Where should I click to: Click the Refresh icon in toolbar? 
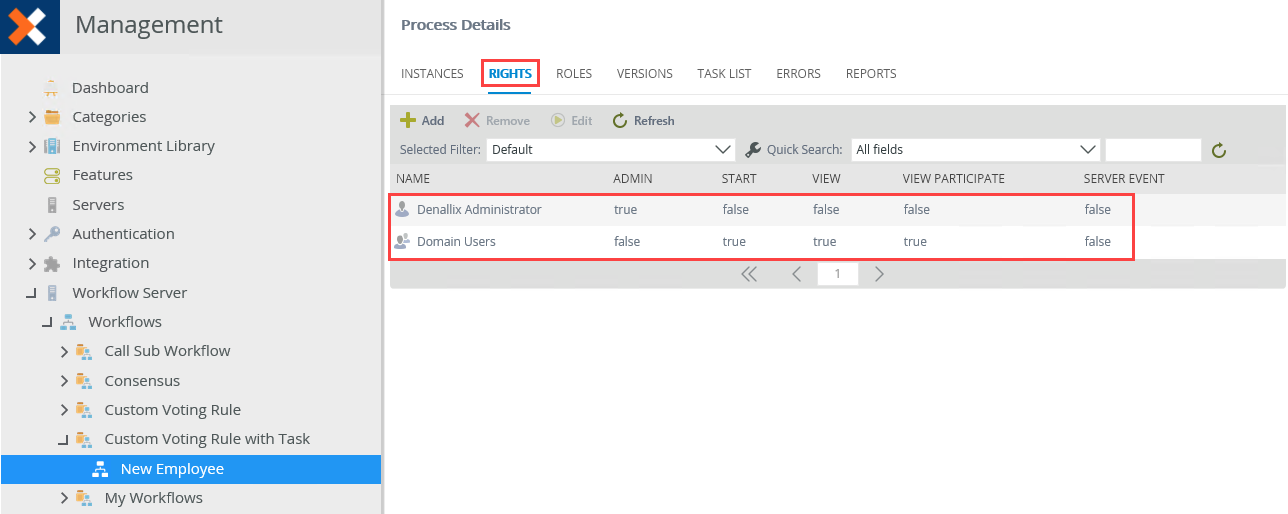[620, 120]
